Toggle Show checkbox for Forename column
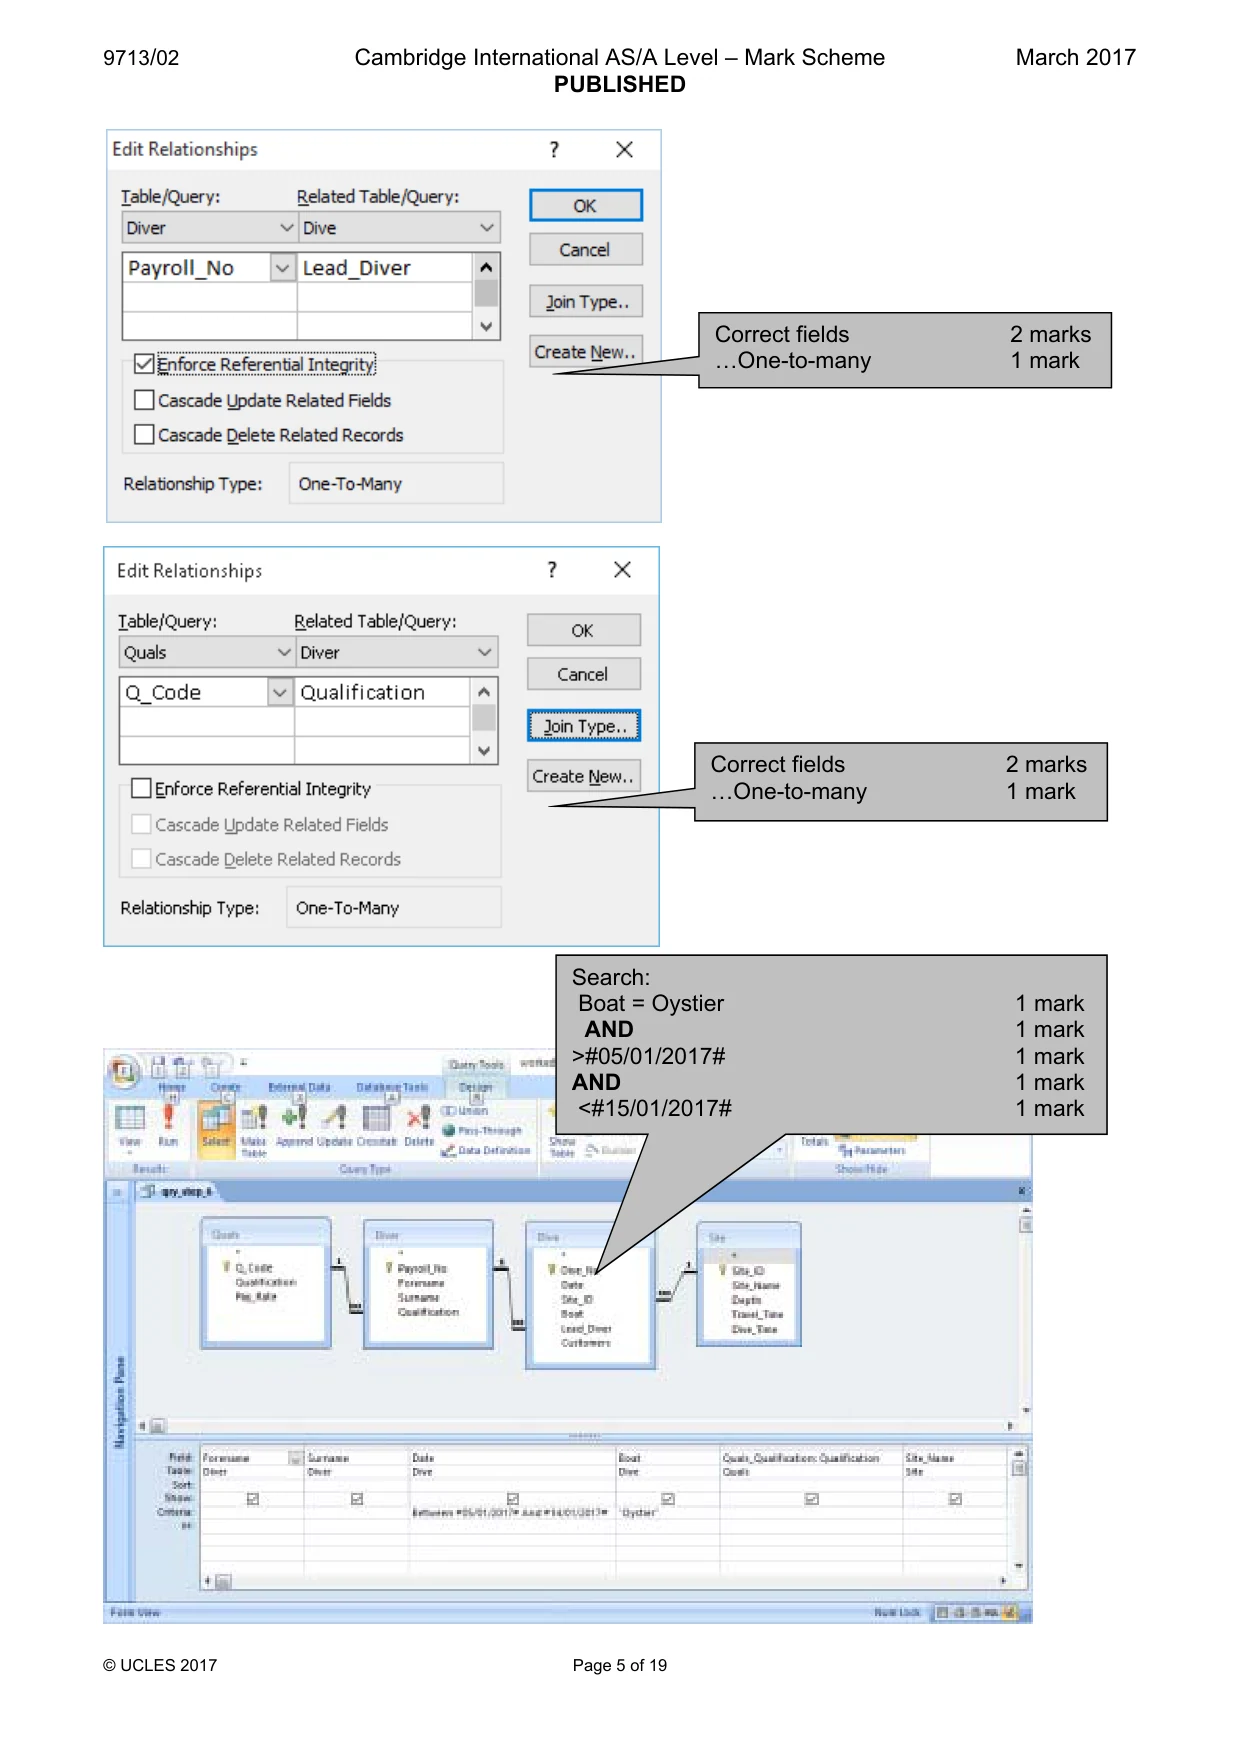 tap(252, 1499)
